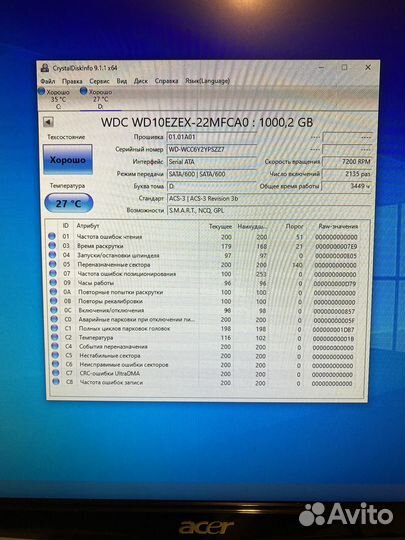Click the Порог column header
The width and height of the screenshot is (405, 540).
[x=294, y=227]
